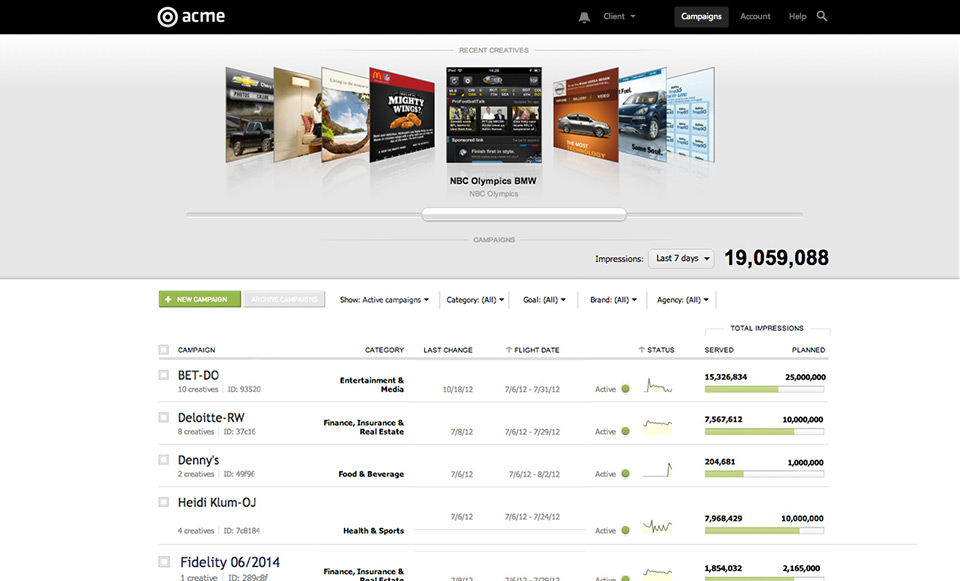Viewport: 960px width, 581px height.
Task: Open notifications bell icon
Action: (x=584, y=17)
